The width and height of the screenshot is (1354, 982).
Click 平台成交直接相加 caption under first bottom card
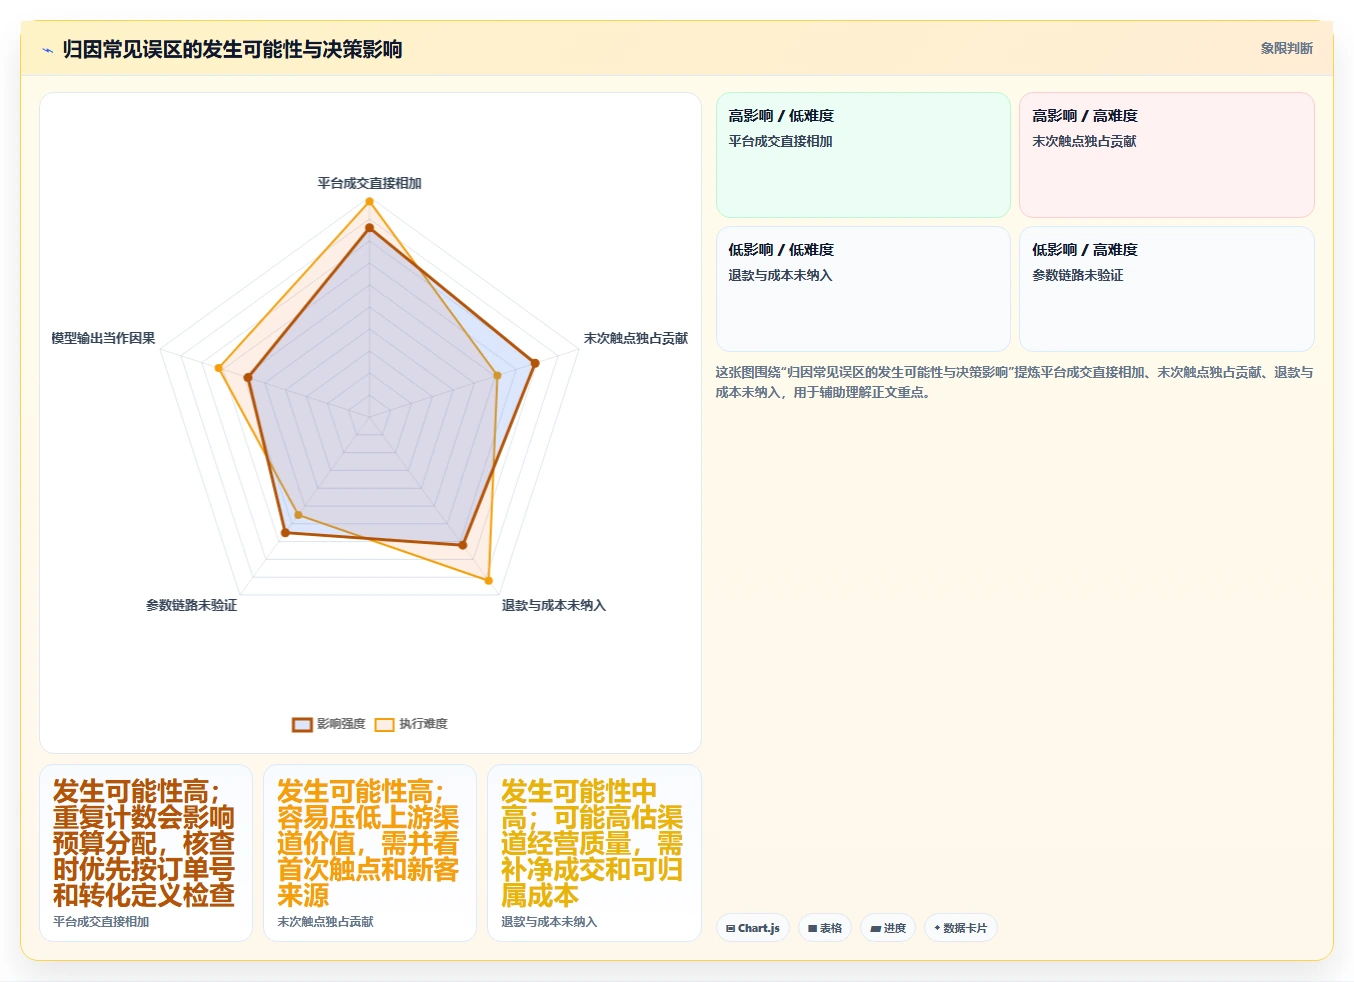[101, 922]
